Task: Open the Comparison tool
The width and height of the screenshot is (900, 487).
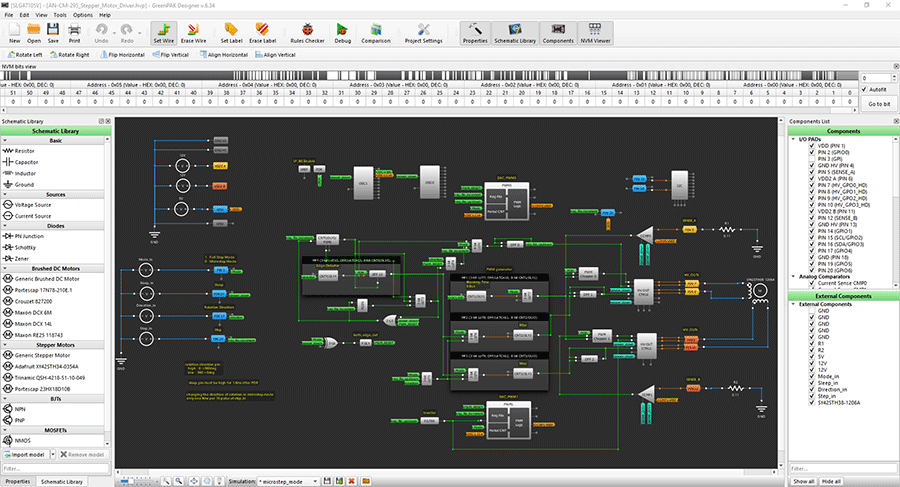Action: (376, 32)
